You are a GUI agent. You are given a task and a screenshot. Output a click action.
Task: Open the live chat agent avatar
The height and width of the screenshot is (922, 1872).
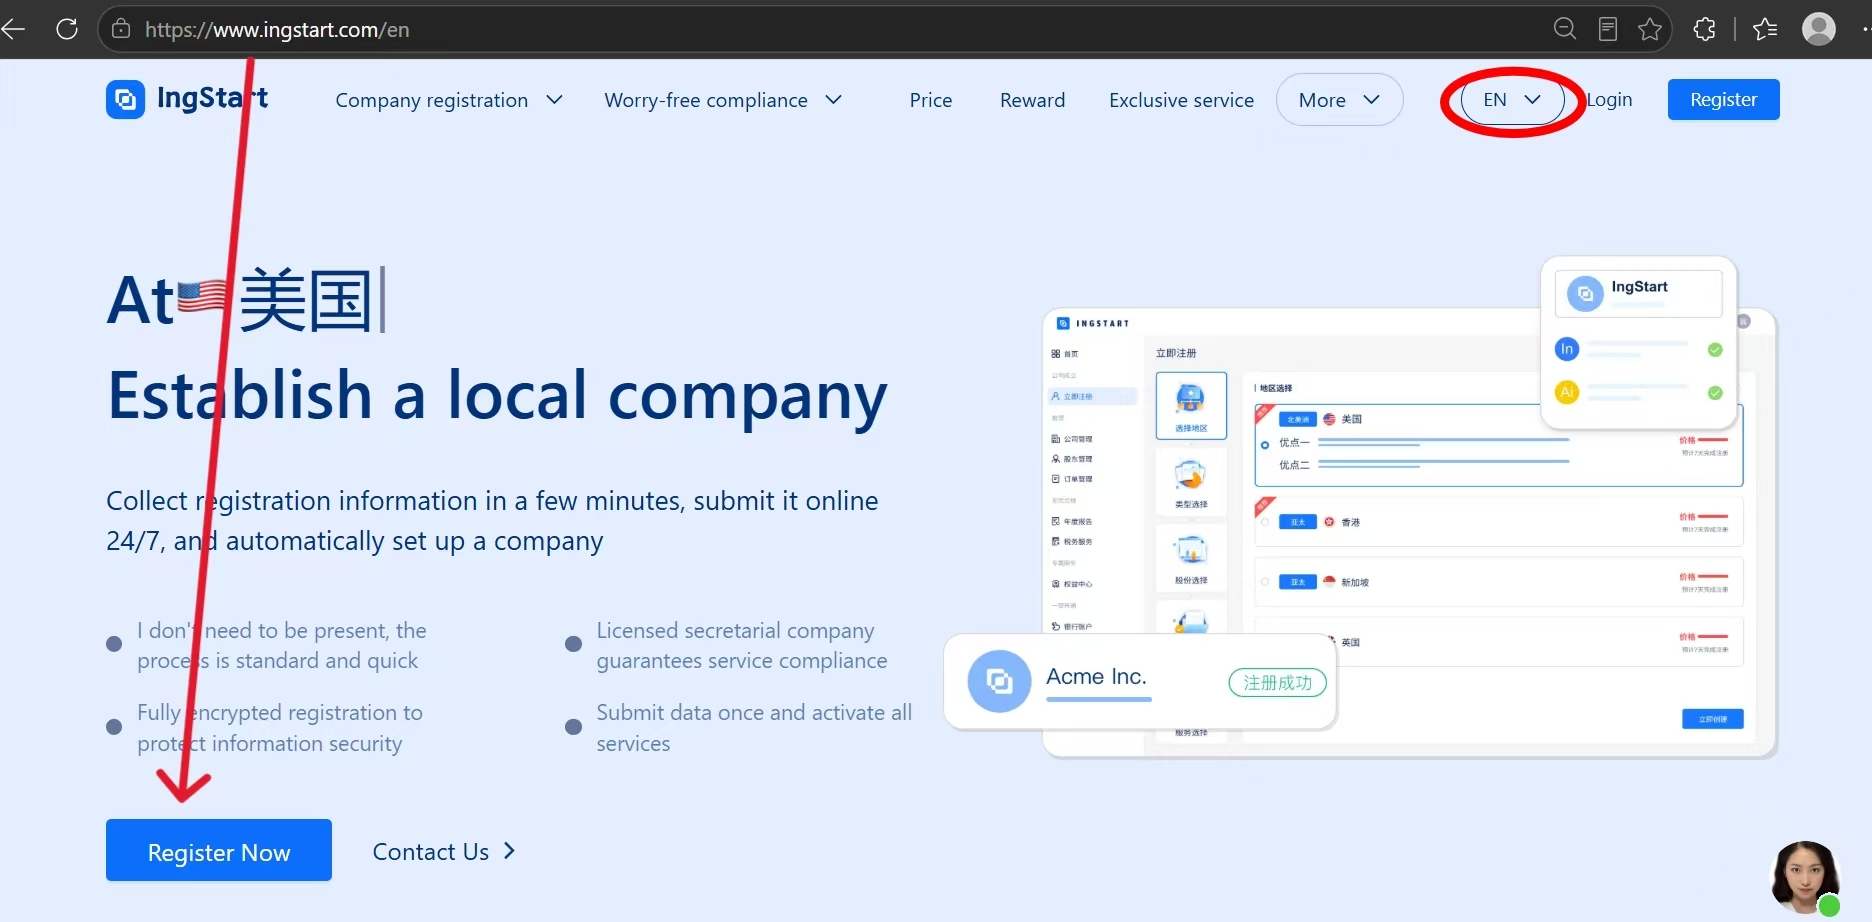[1806, 877]
